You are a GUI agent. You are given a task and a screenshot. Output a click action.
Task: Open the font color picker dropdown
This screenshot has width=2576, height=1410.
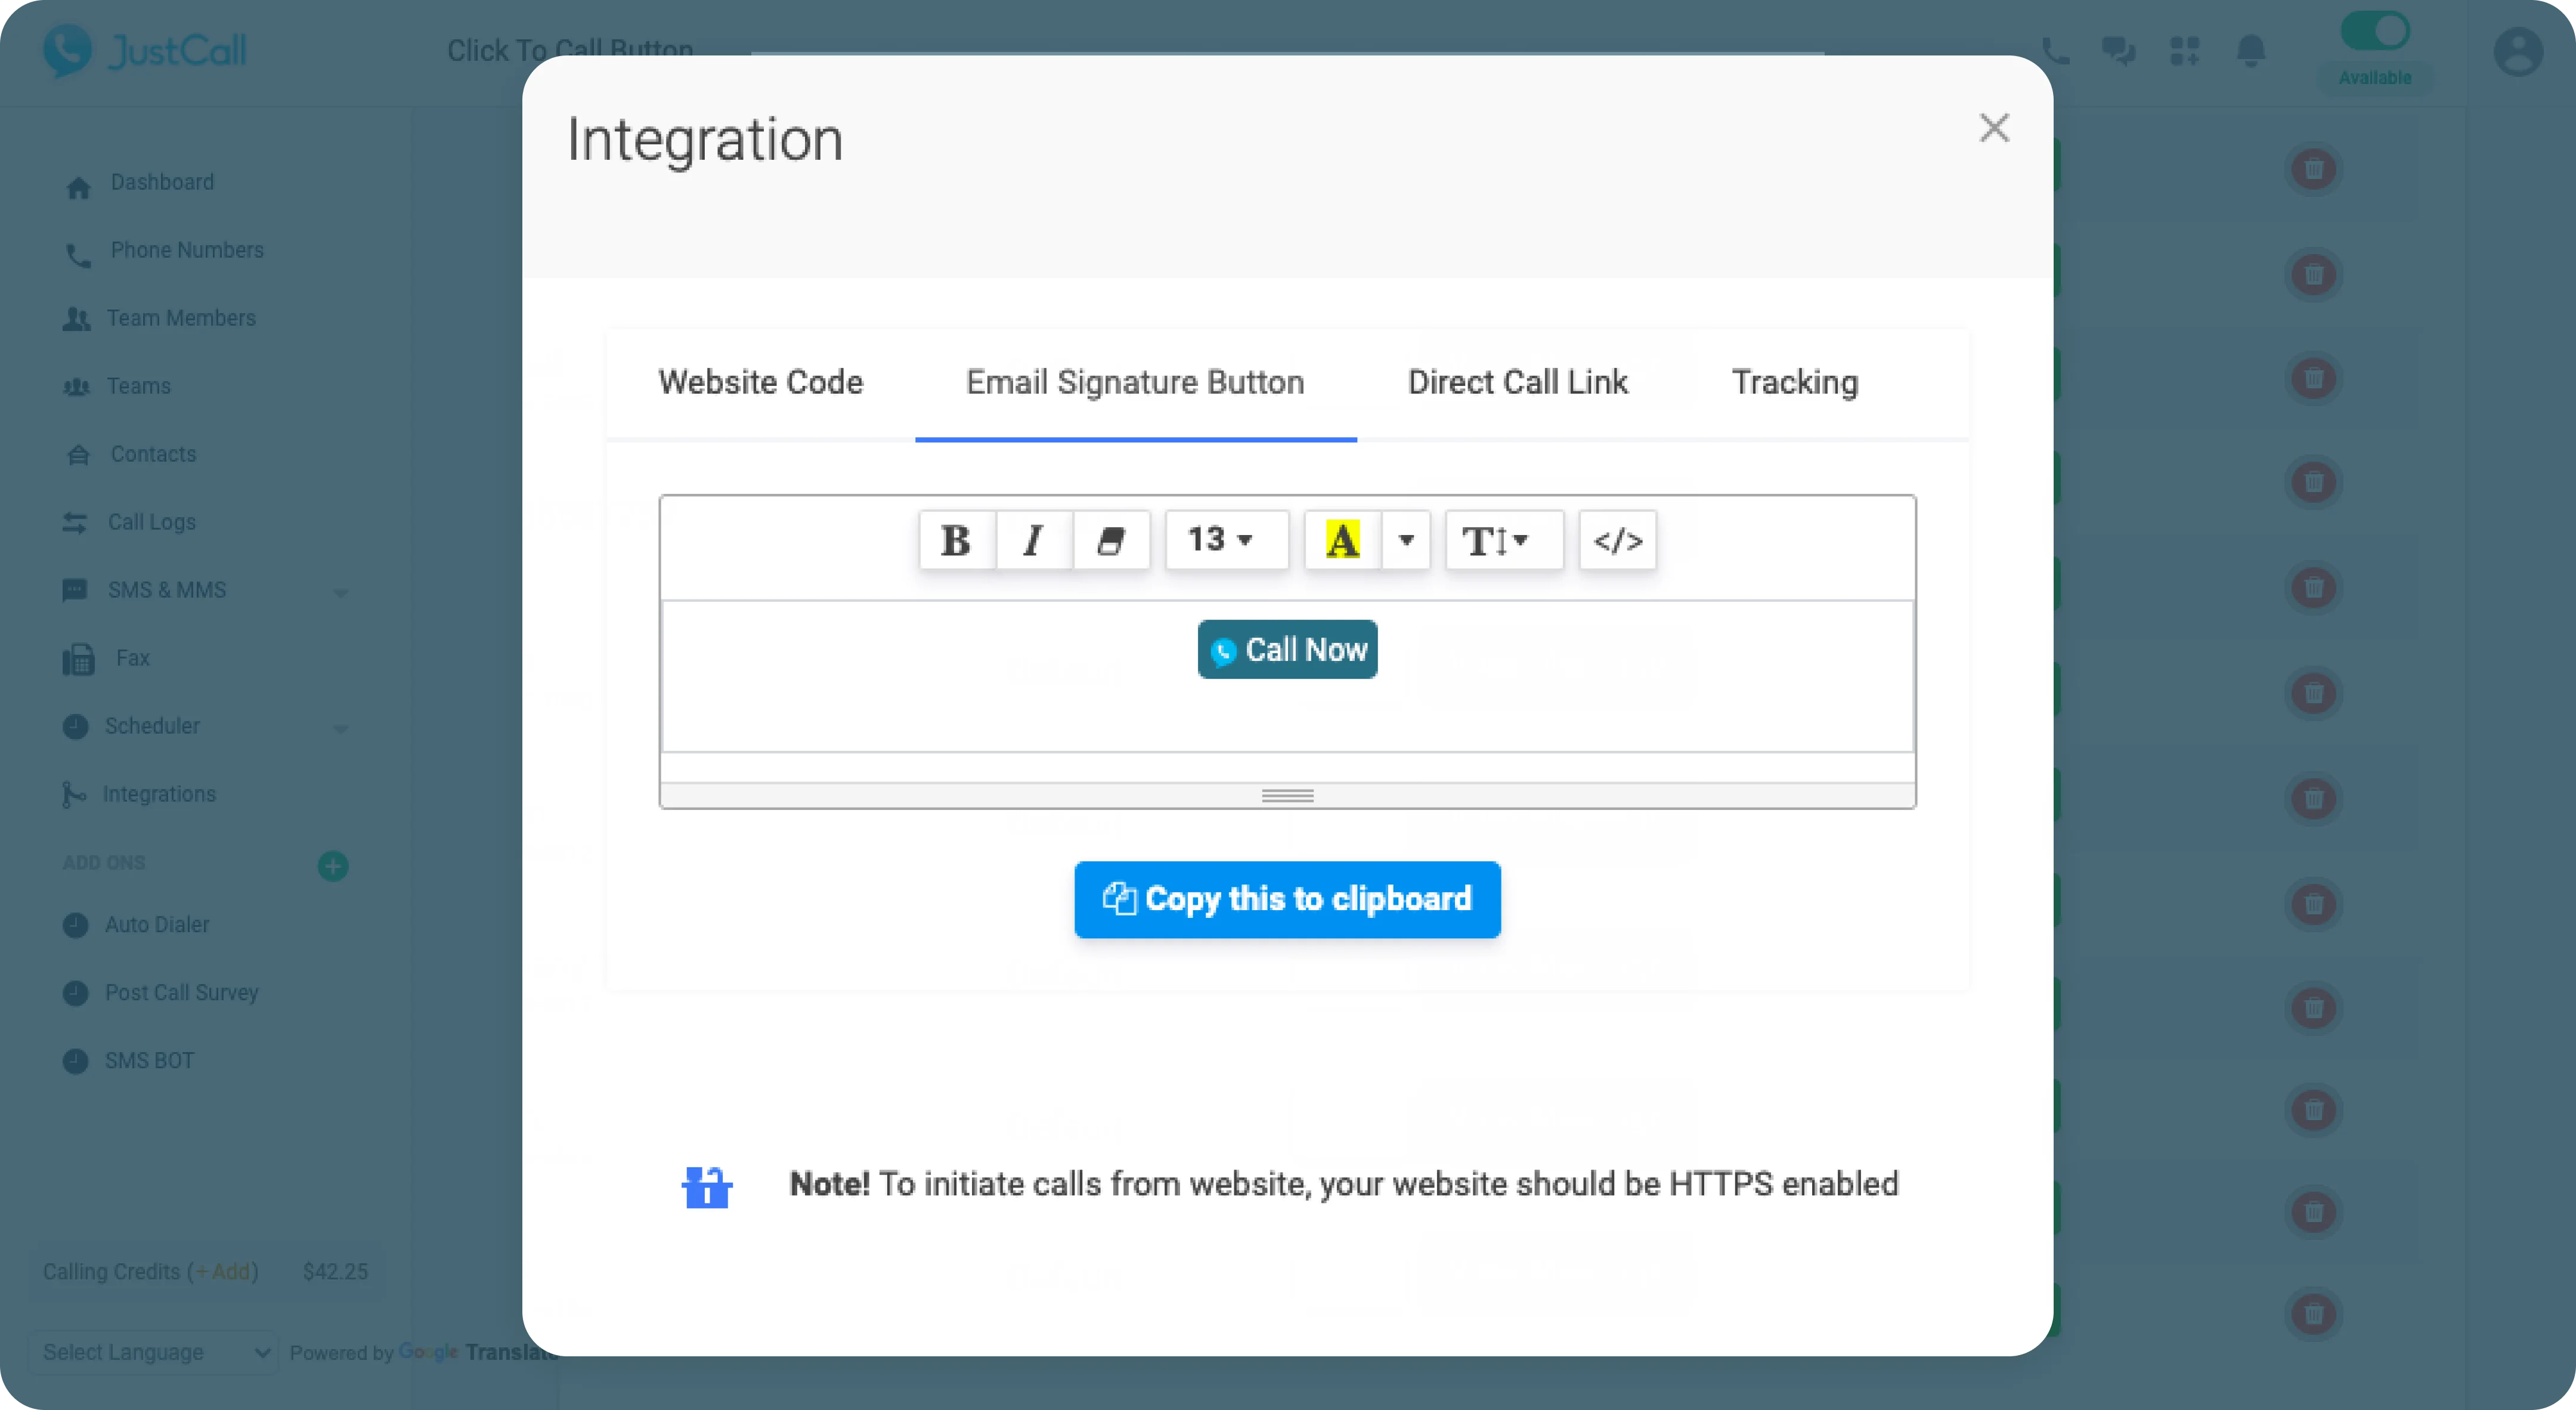1406,540
